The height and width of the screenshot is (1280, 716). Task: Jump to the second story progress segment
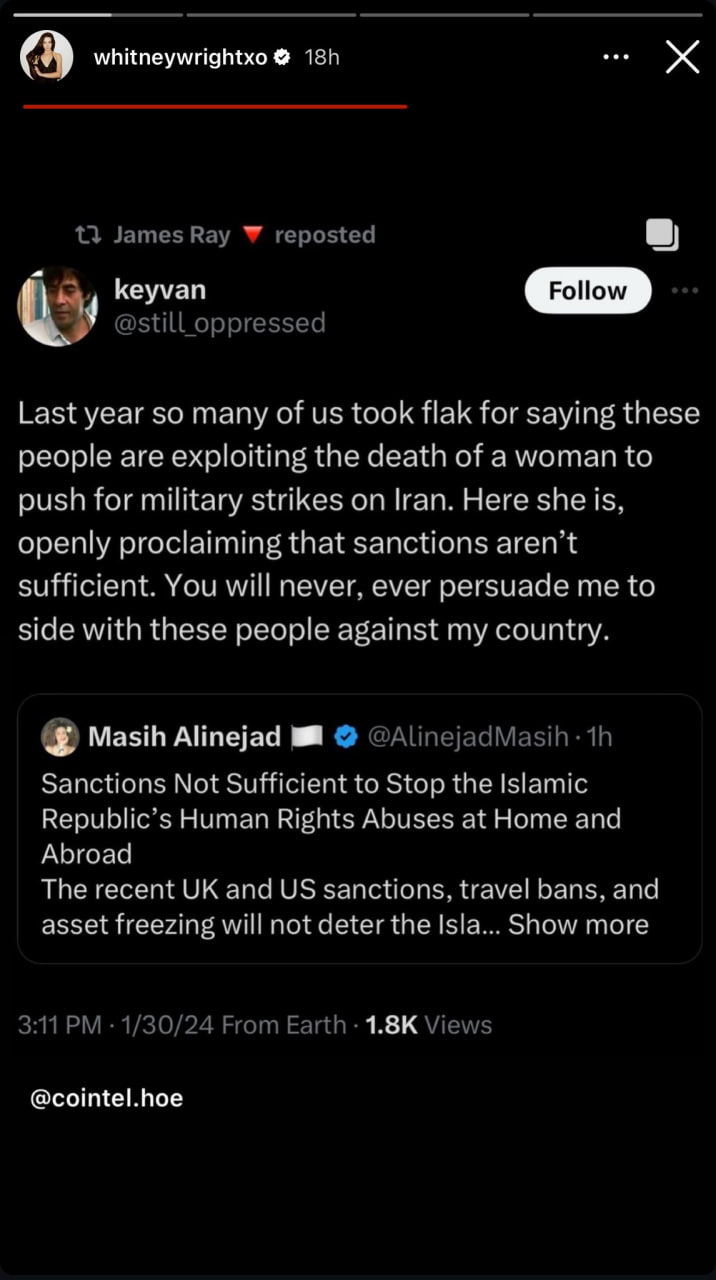pos(271,15)
